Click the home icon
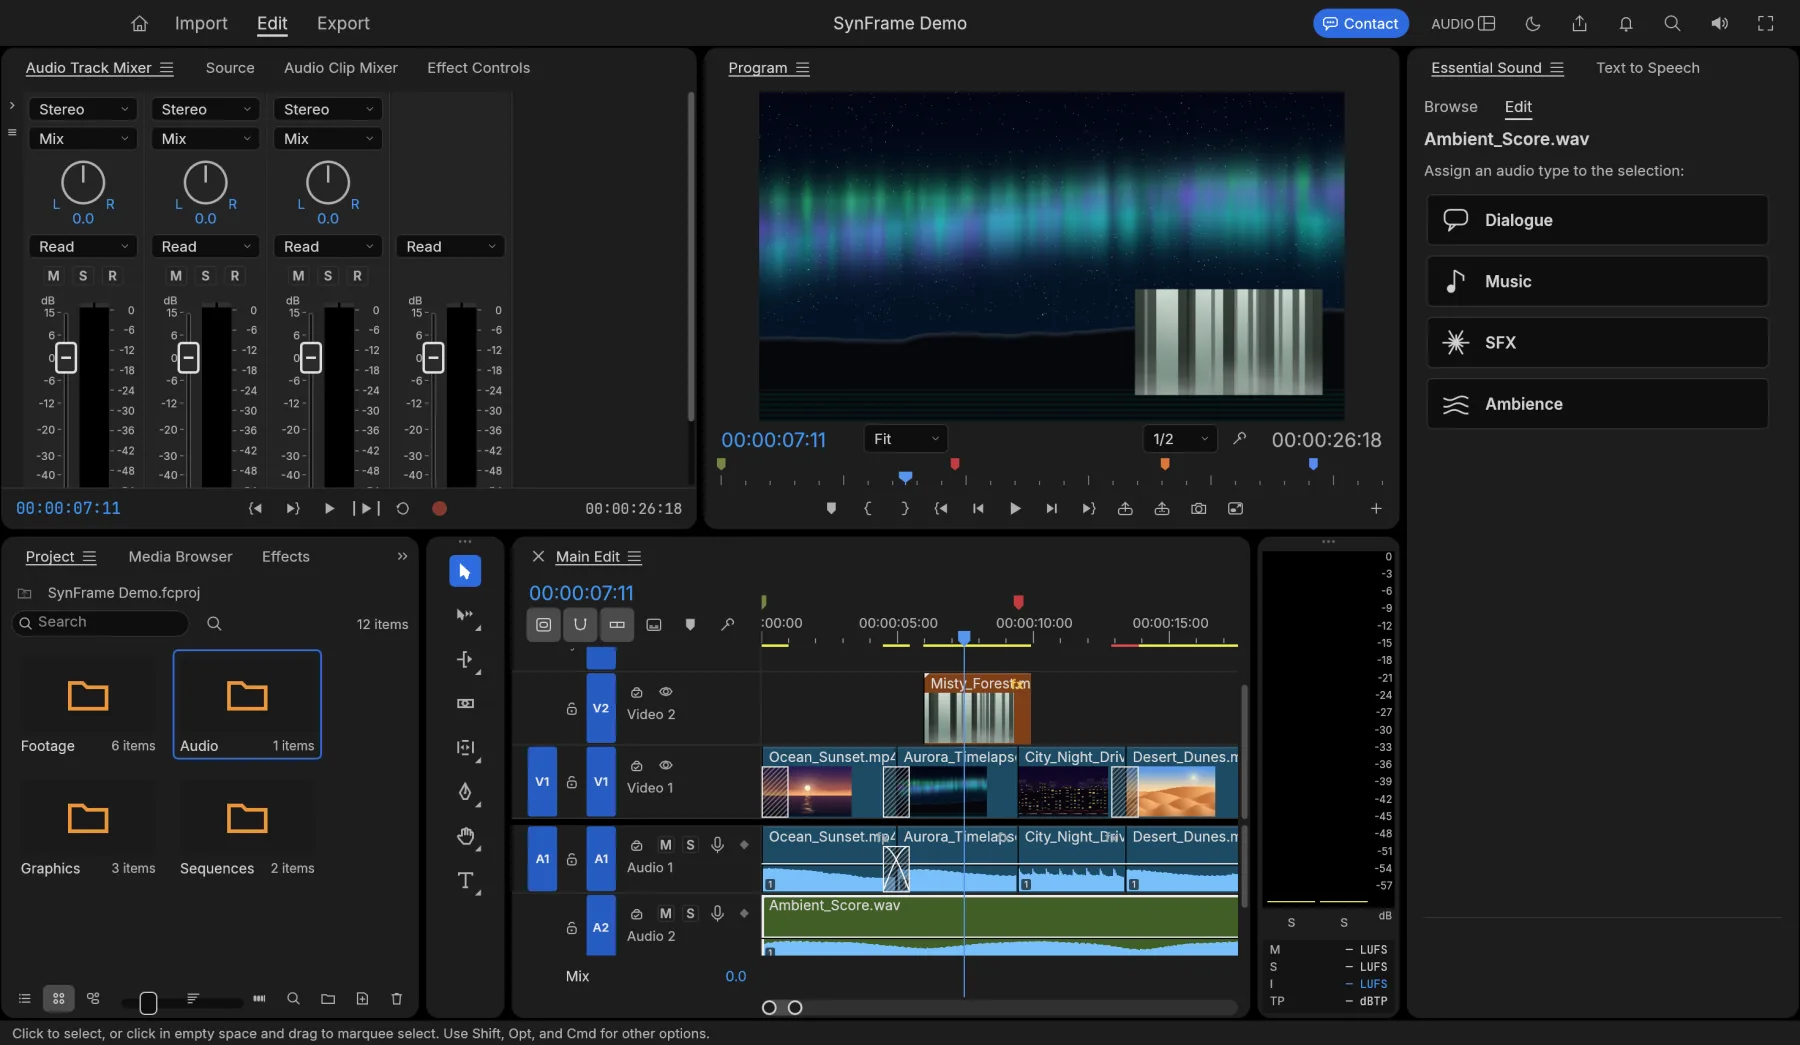This screenshot has height=1045, width=1800. tap(140, 23)
